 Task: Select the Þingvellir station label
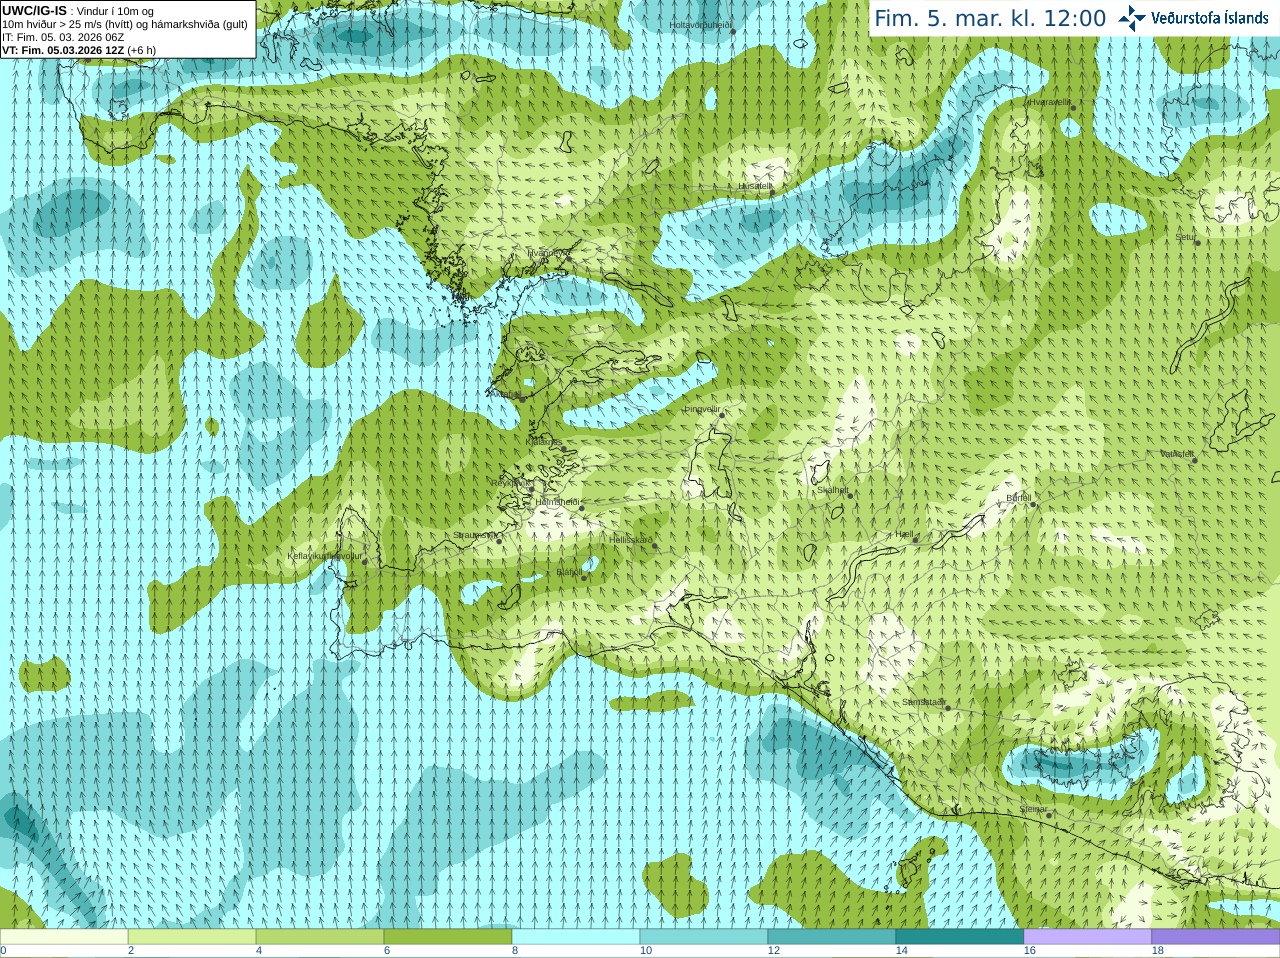click(x=702, y=409)
